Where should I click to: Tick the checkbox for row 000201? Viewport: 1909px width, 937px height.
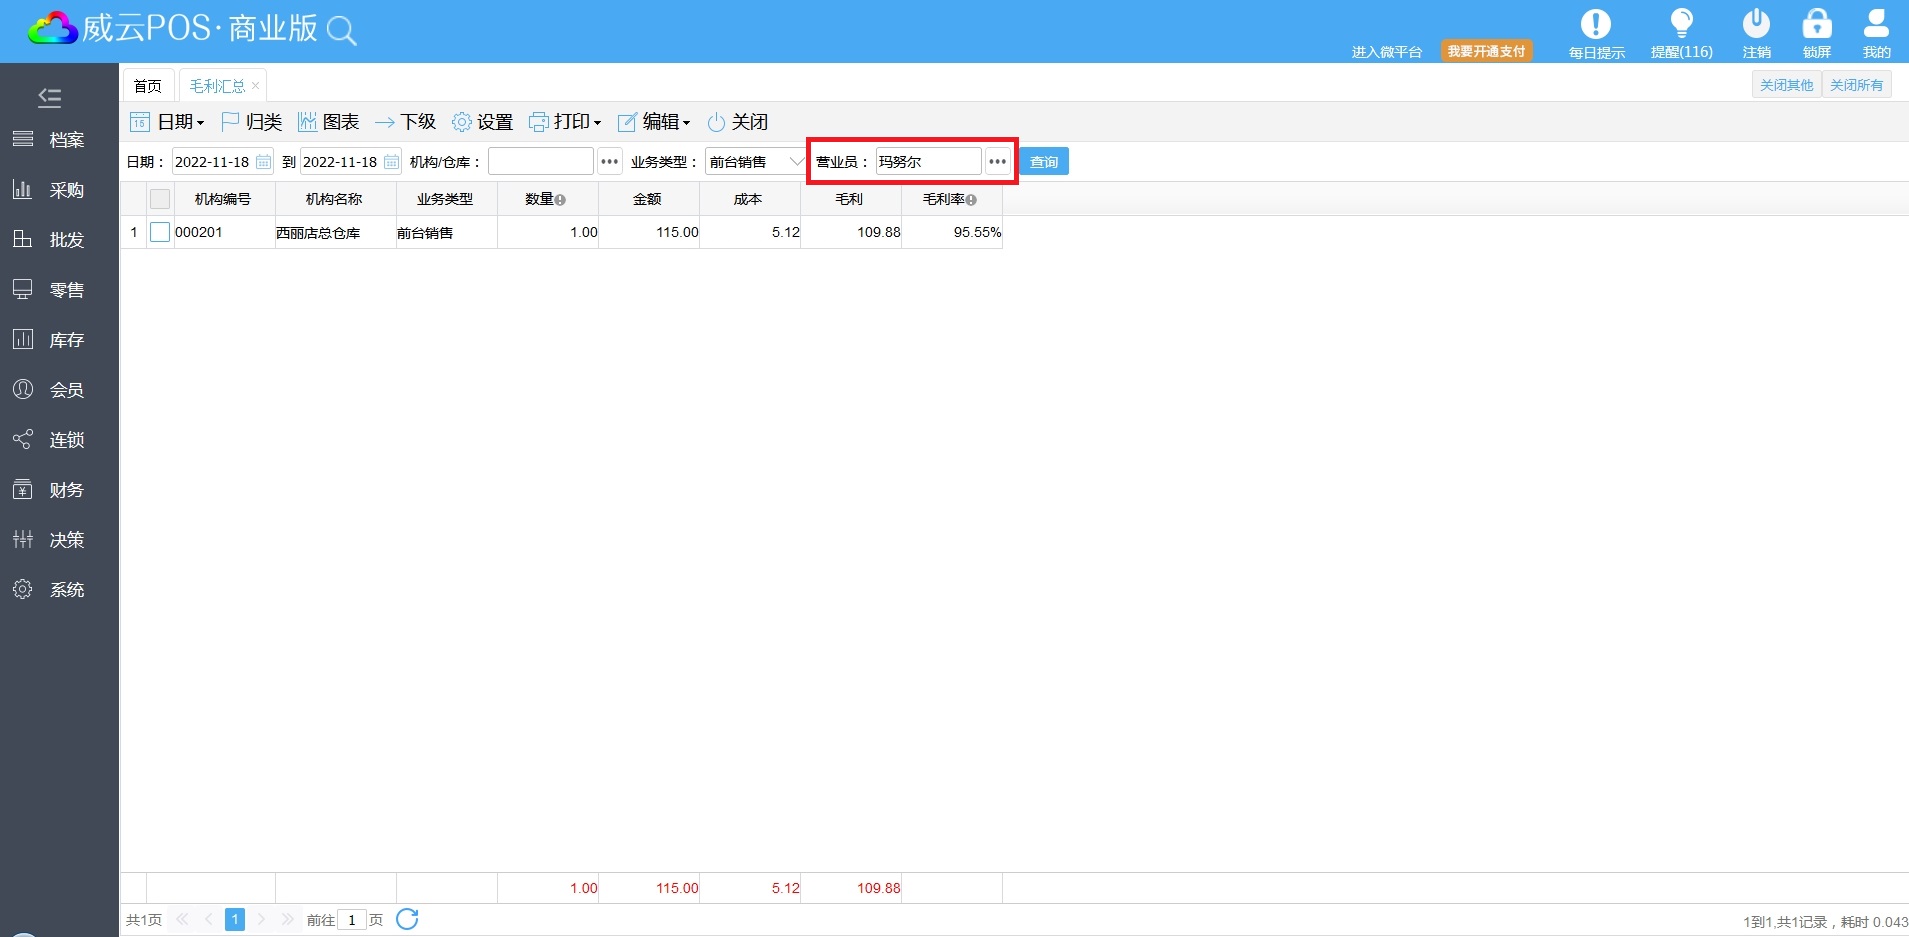160,232
